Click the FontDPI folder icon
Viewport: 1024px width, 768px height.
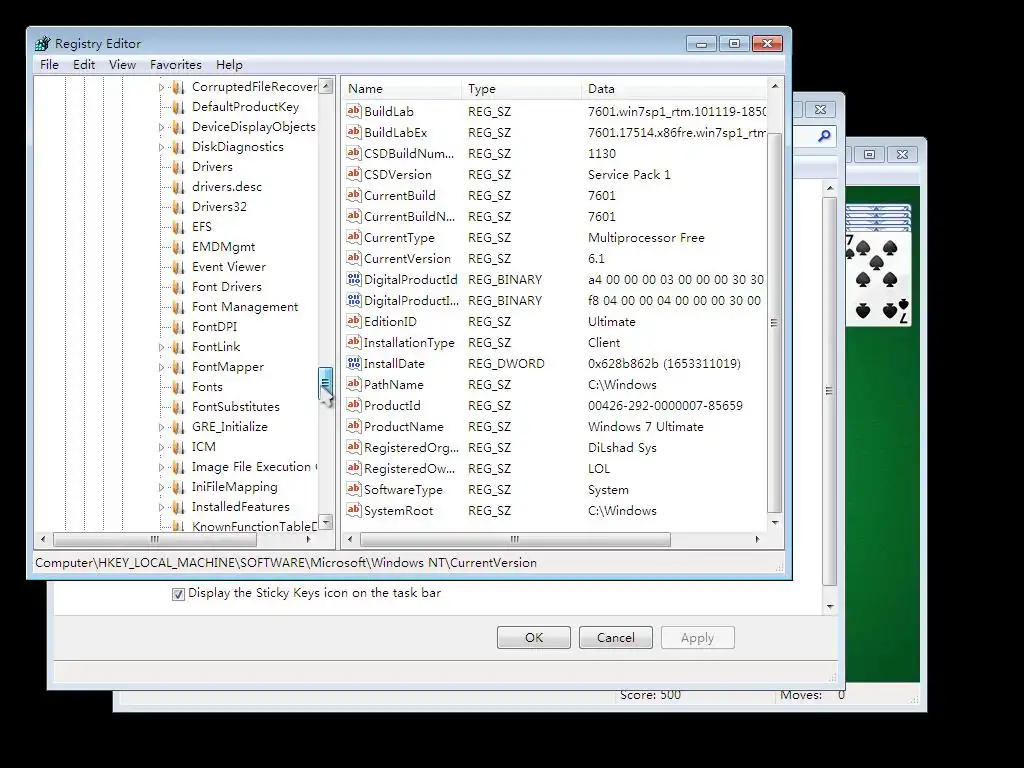point(178,327)
